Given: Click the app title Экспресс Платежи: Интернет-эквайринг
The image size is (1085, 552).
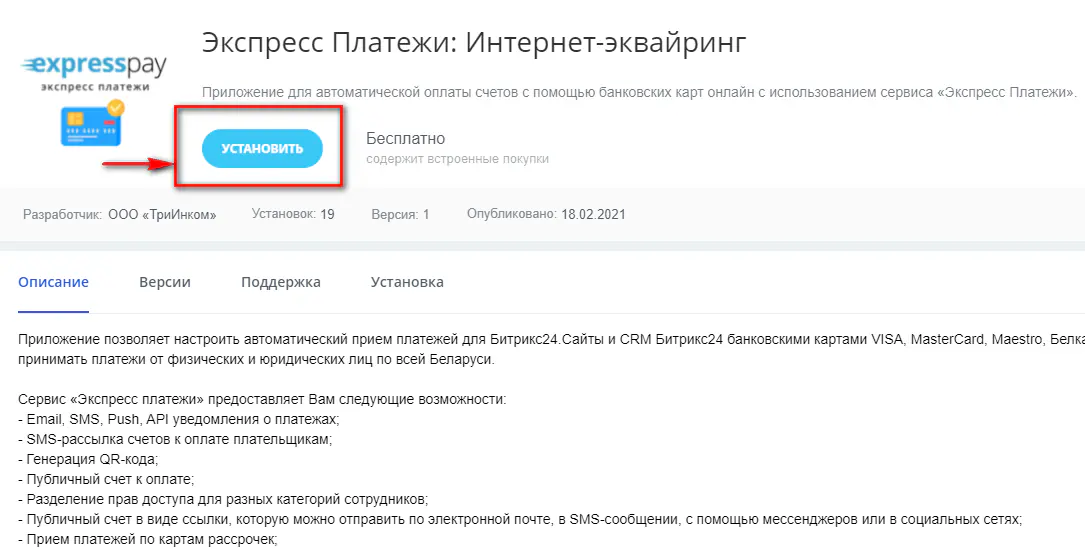Looking at the screenshot, I should click(x=474, y=43).
